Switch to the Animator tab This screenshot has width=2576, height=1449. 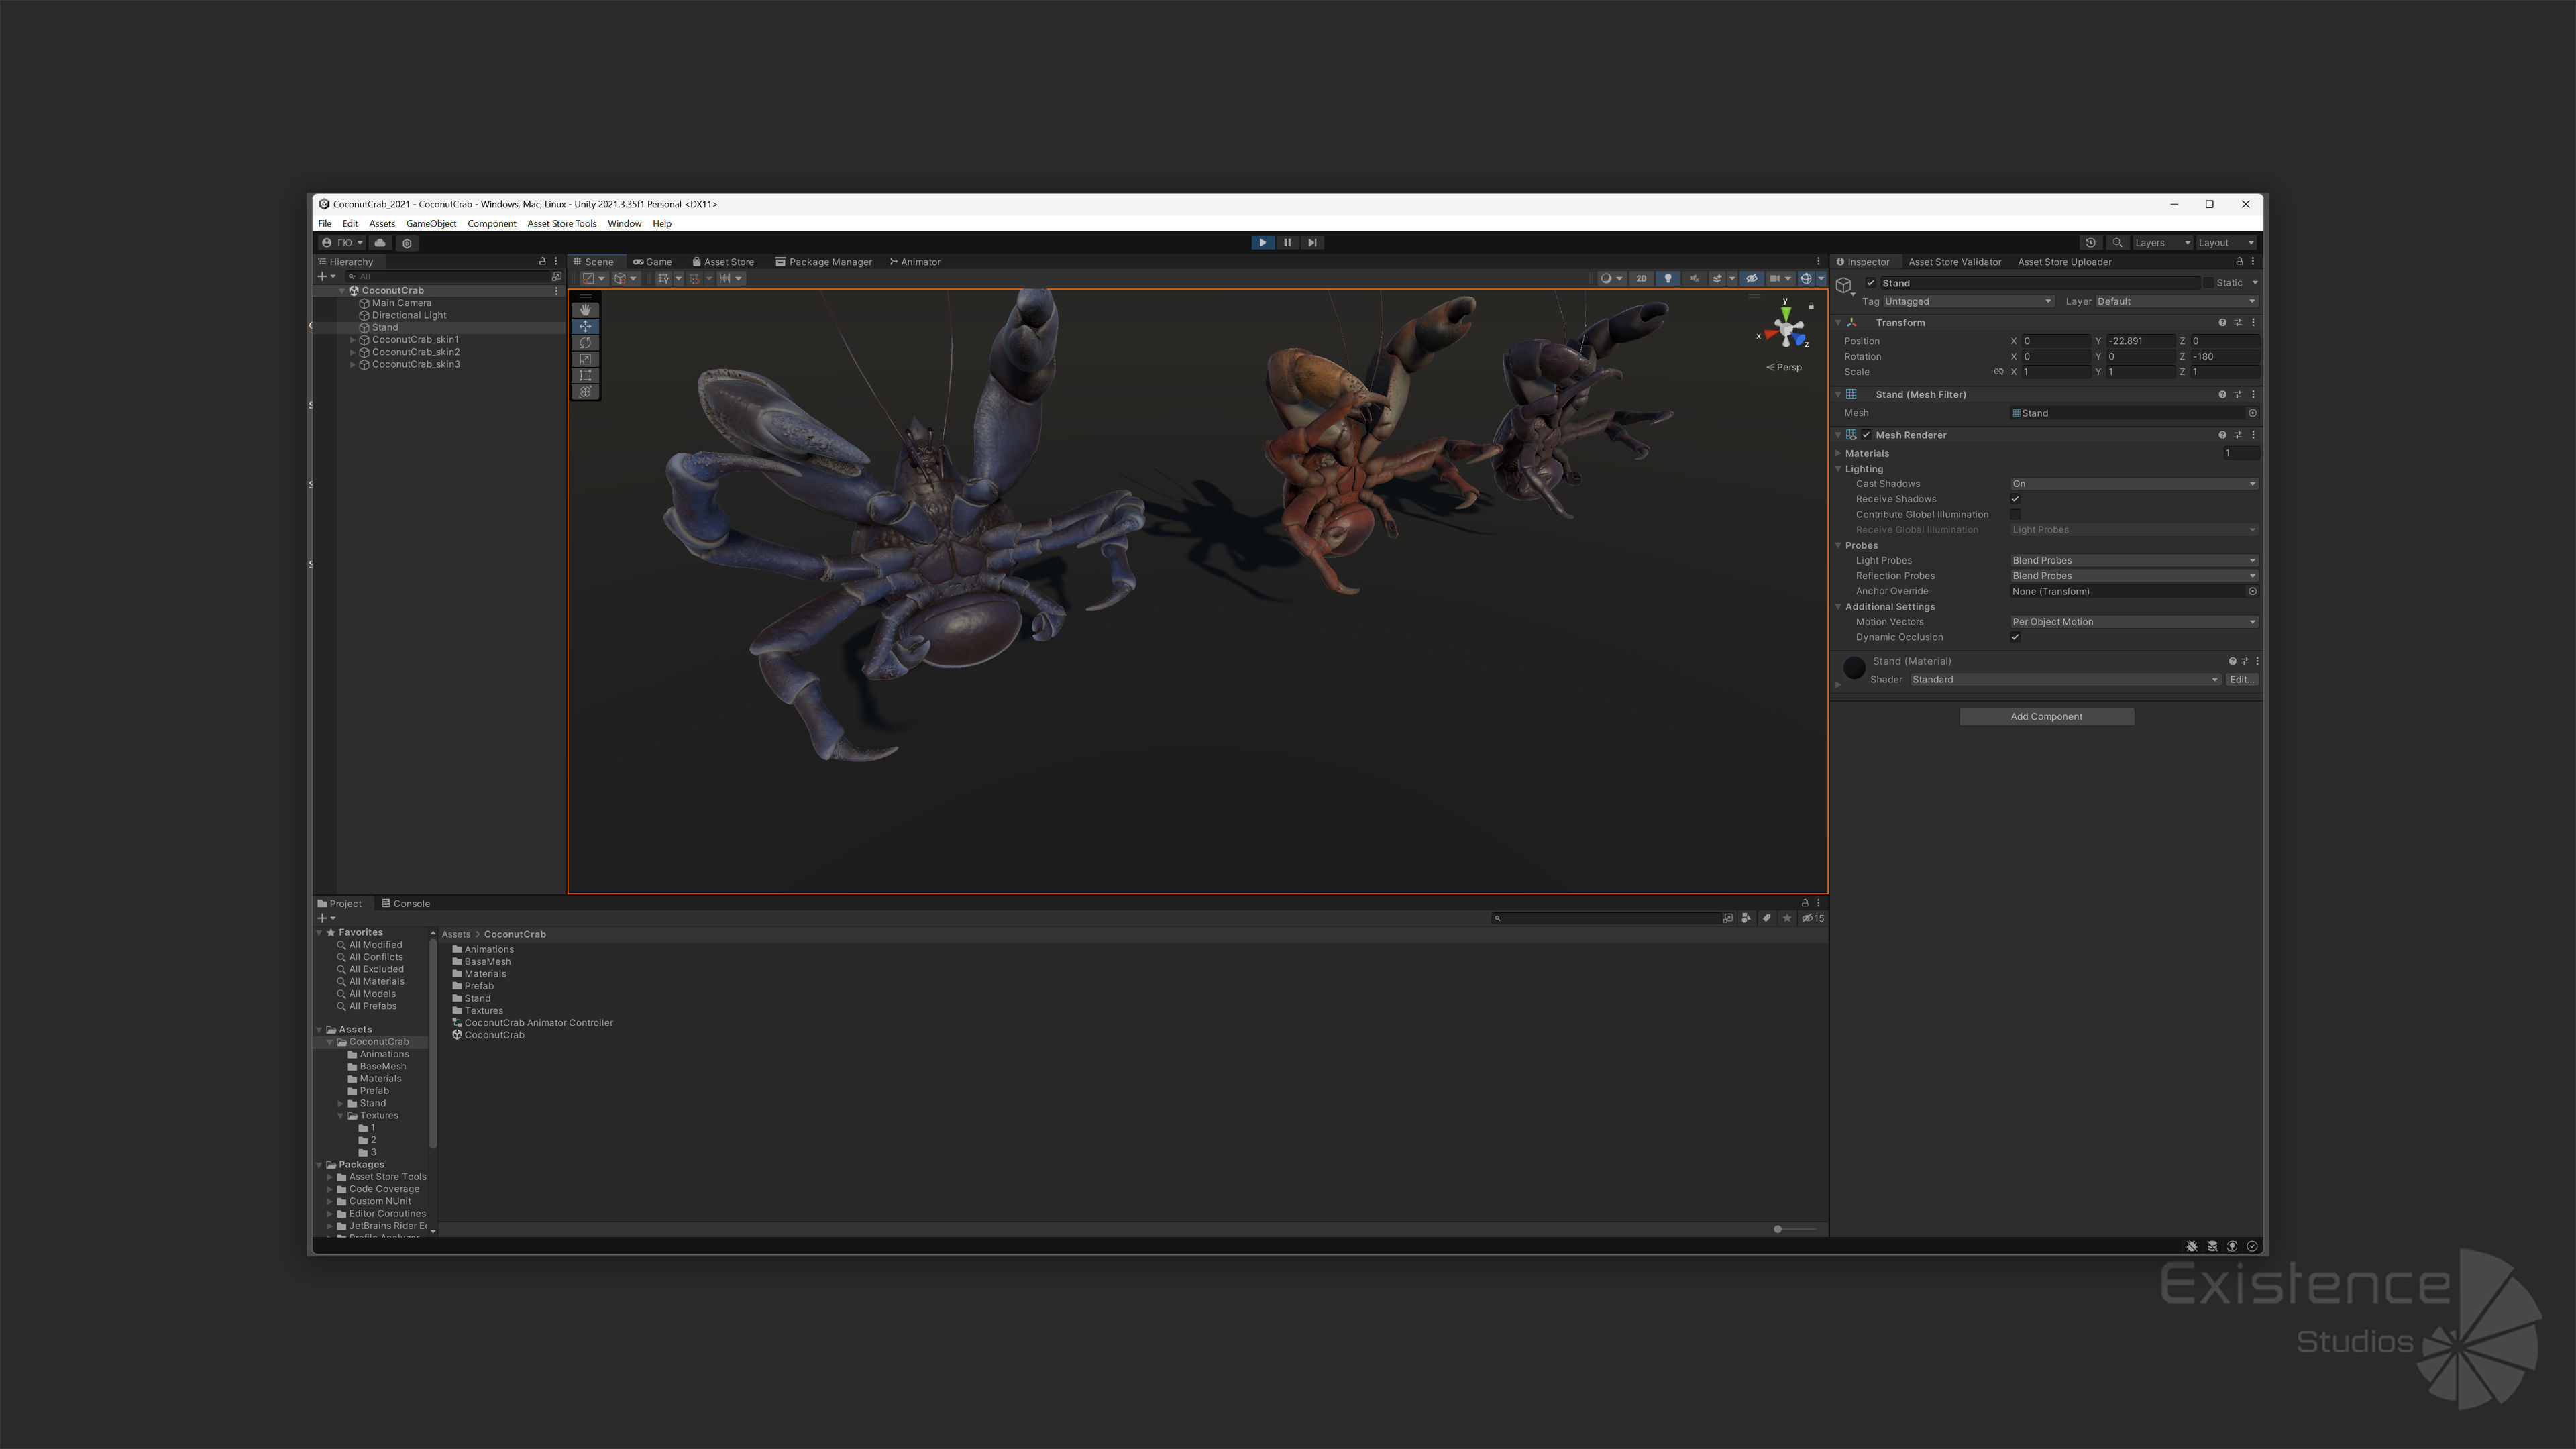coord(915,262)
